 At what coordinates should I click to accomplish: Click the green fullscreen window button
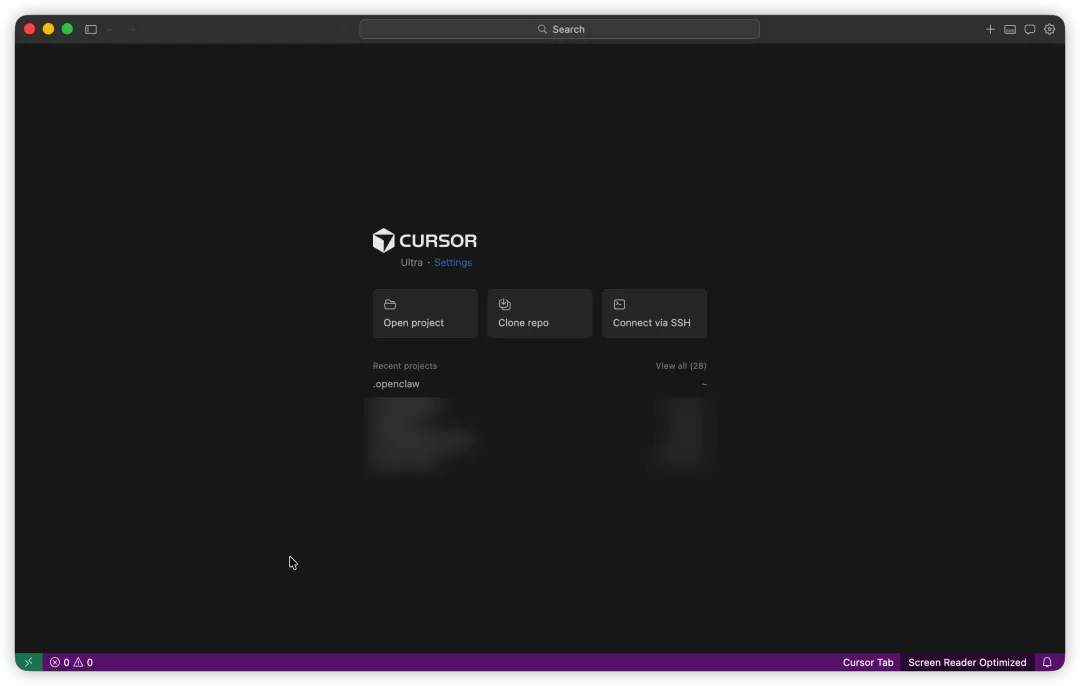(x=68, y=29)
